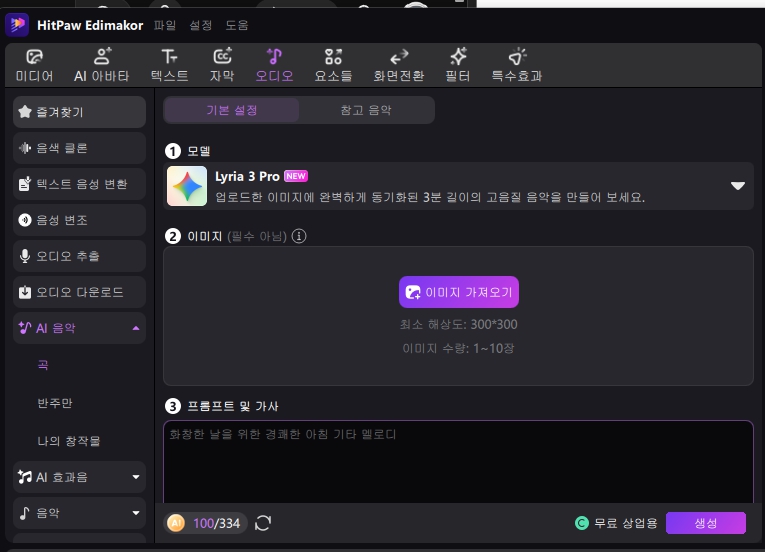Click the 이미지 가져오기 import button
765x552 pixels.
pyautogui.click(x=459, y=292)
